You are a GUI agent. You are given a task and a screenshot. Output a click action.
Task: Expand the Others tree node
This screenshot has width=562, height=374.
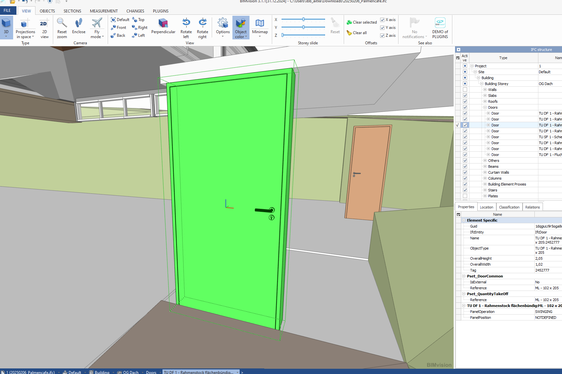point(485,161)
